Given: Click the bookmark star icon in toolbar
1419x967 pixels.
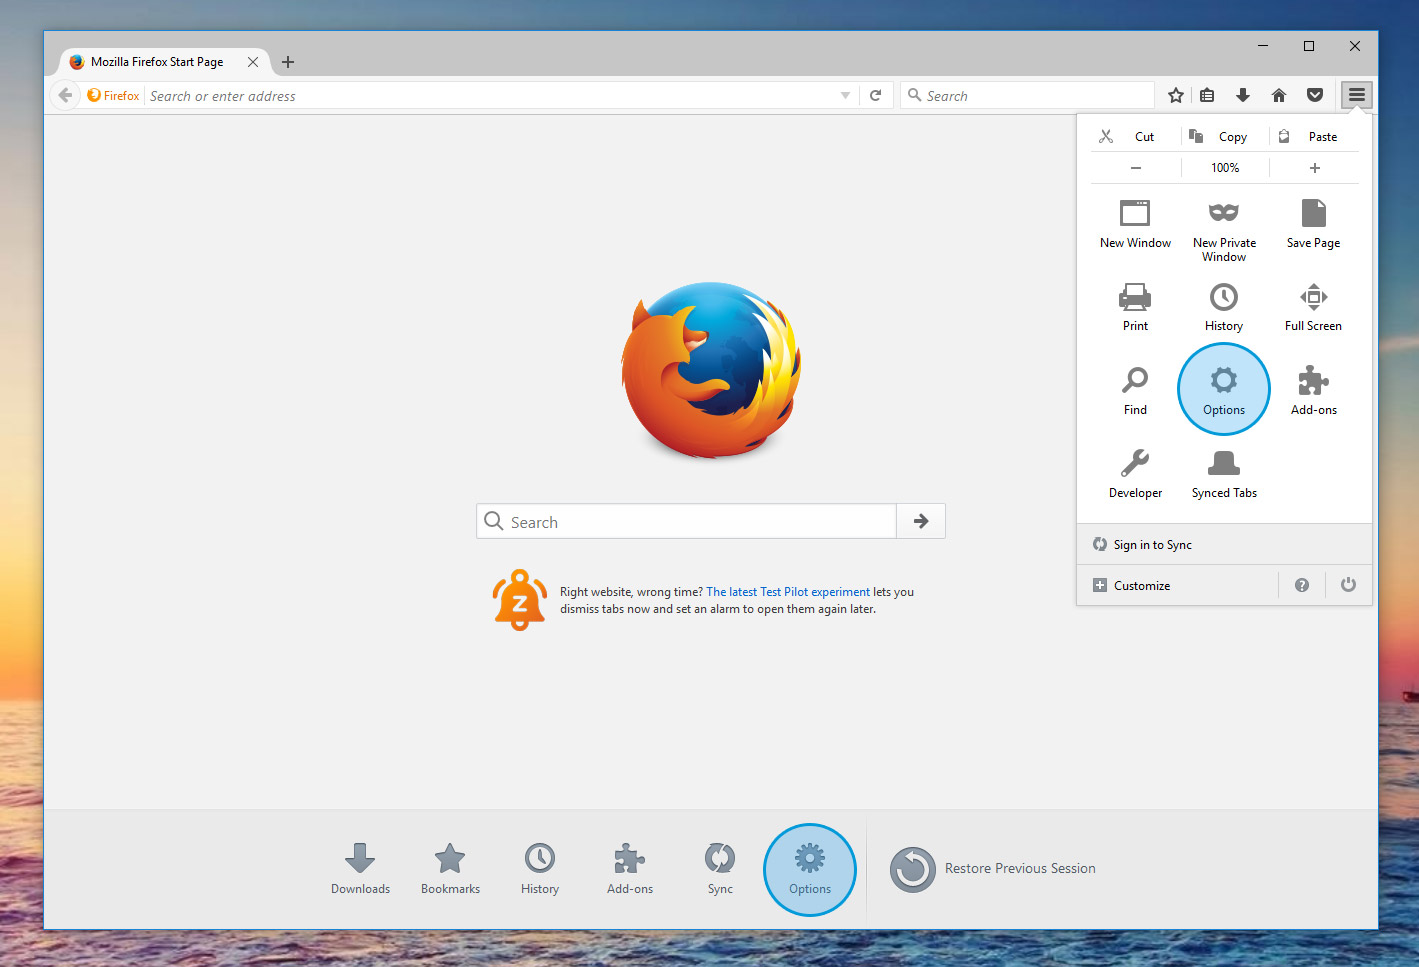Looking at the screenshot, I should [1176, 95].
